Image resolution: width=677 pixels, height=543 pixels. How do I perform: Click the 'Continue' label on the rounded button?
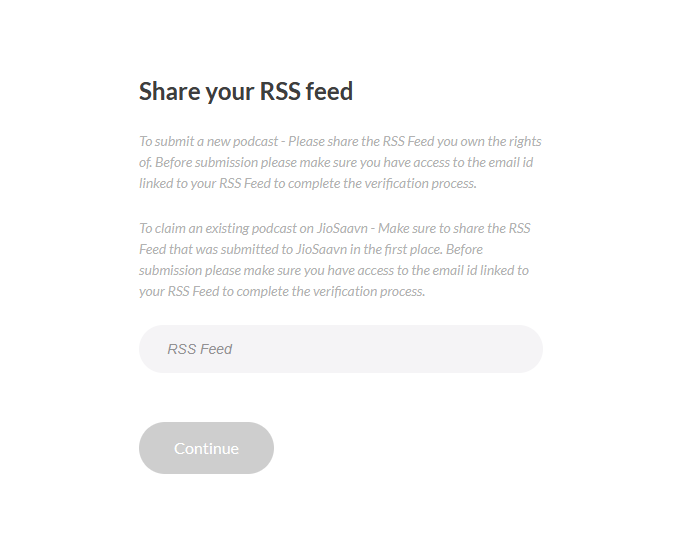(206, 448)
